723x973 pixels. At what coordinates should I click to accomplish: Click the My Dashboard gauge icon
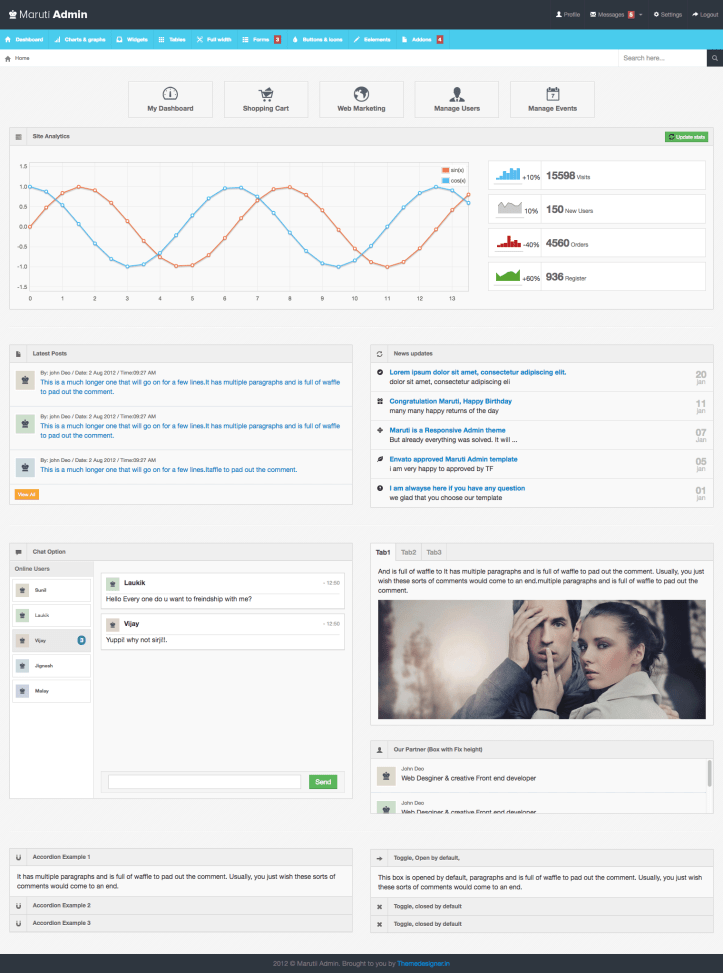point(170,94)
